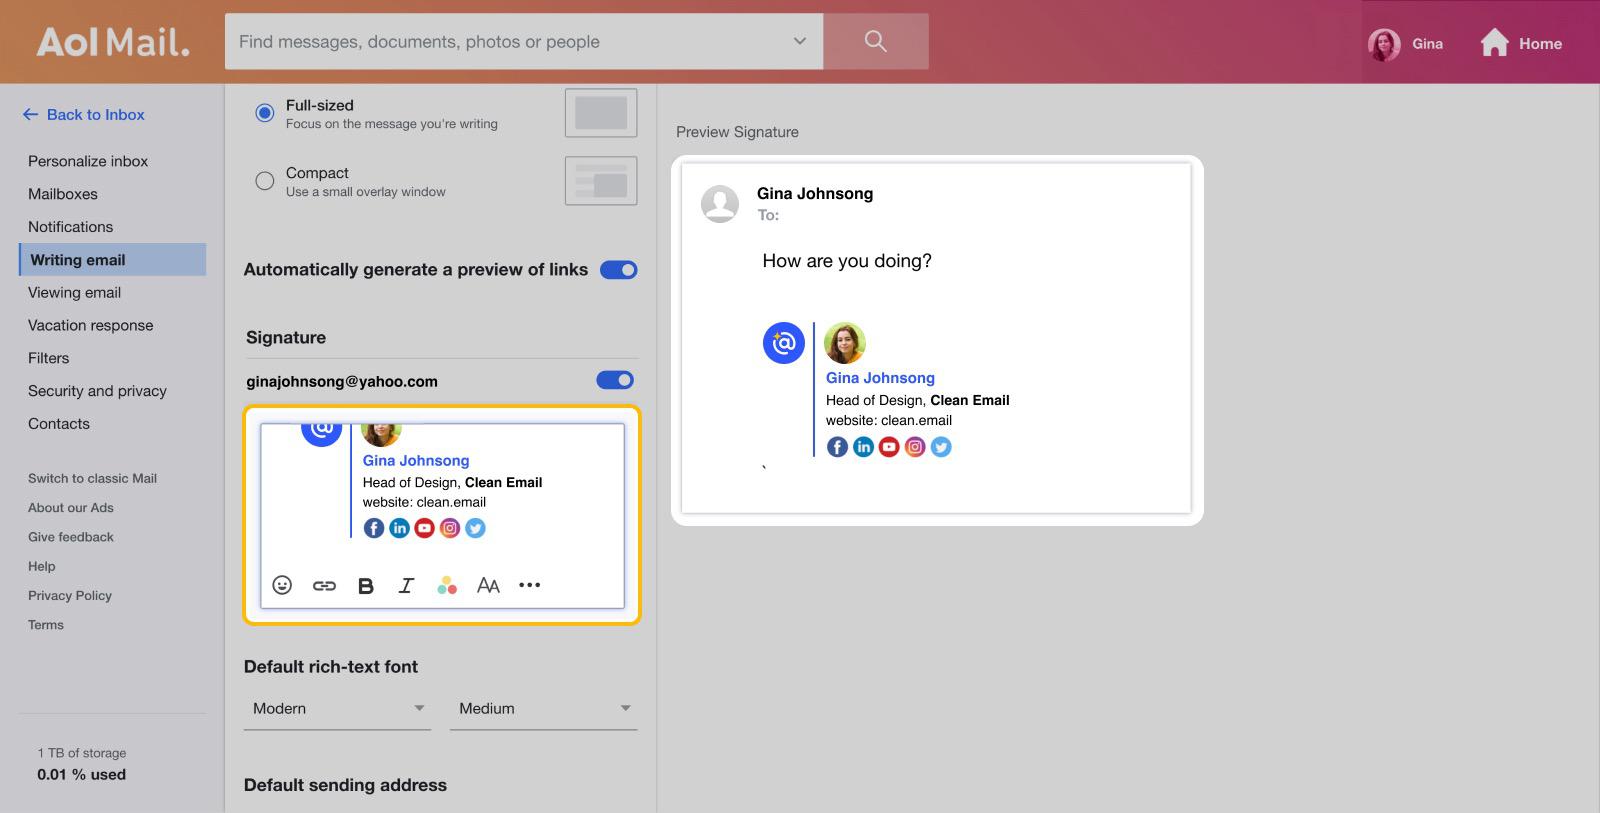Insert link in signature editor

(324, 586)
